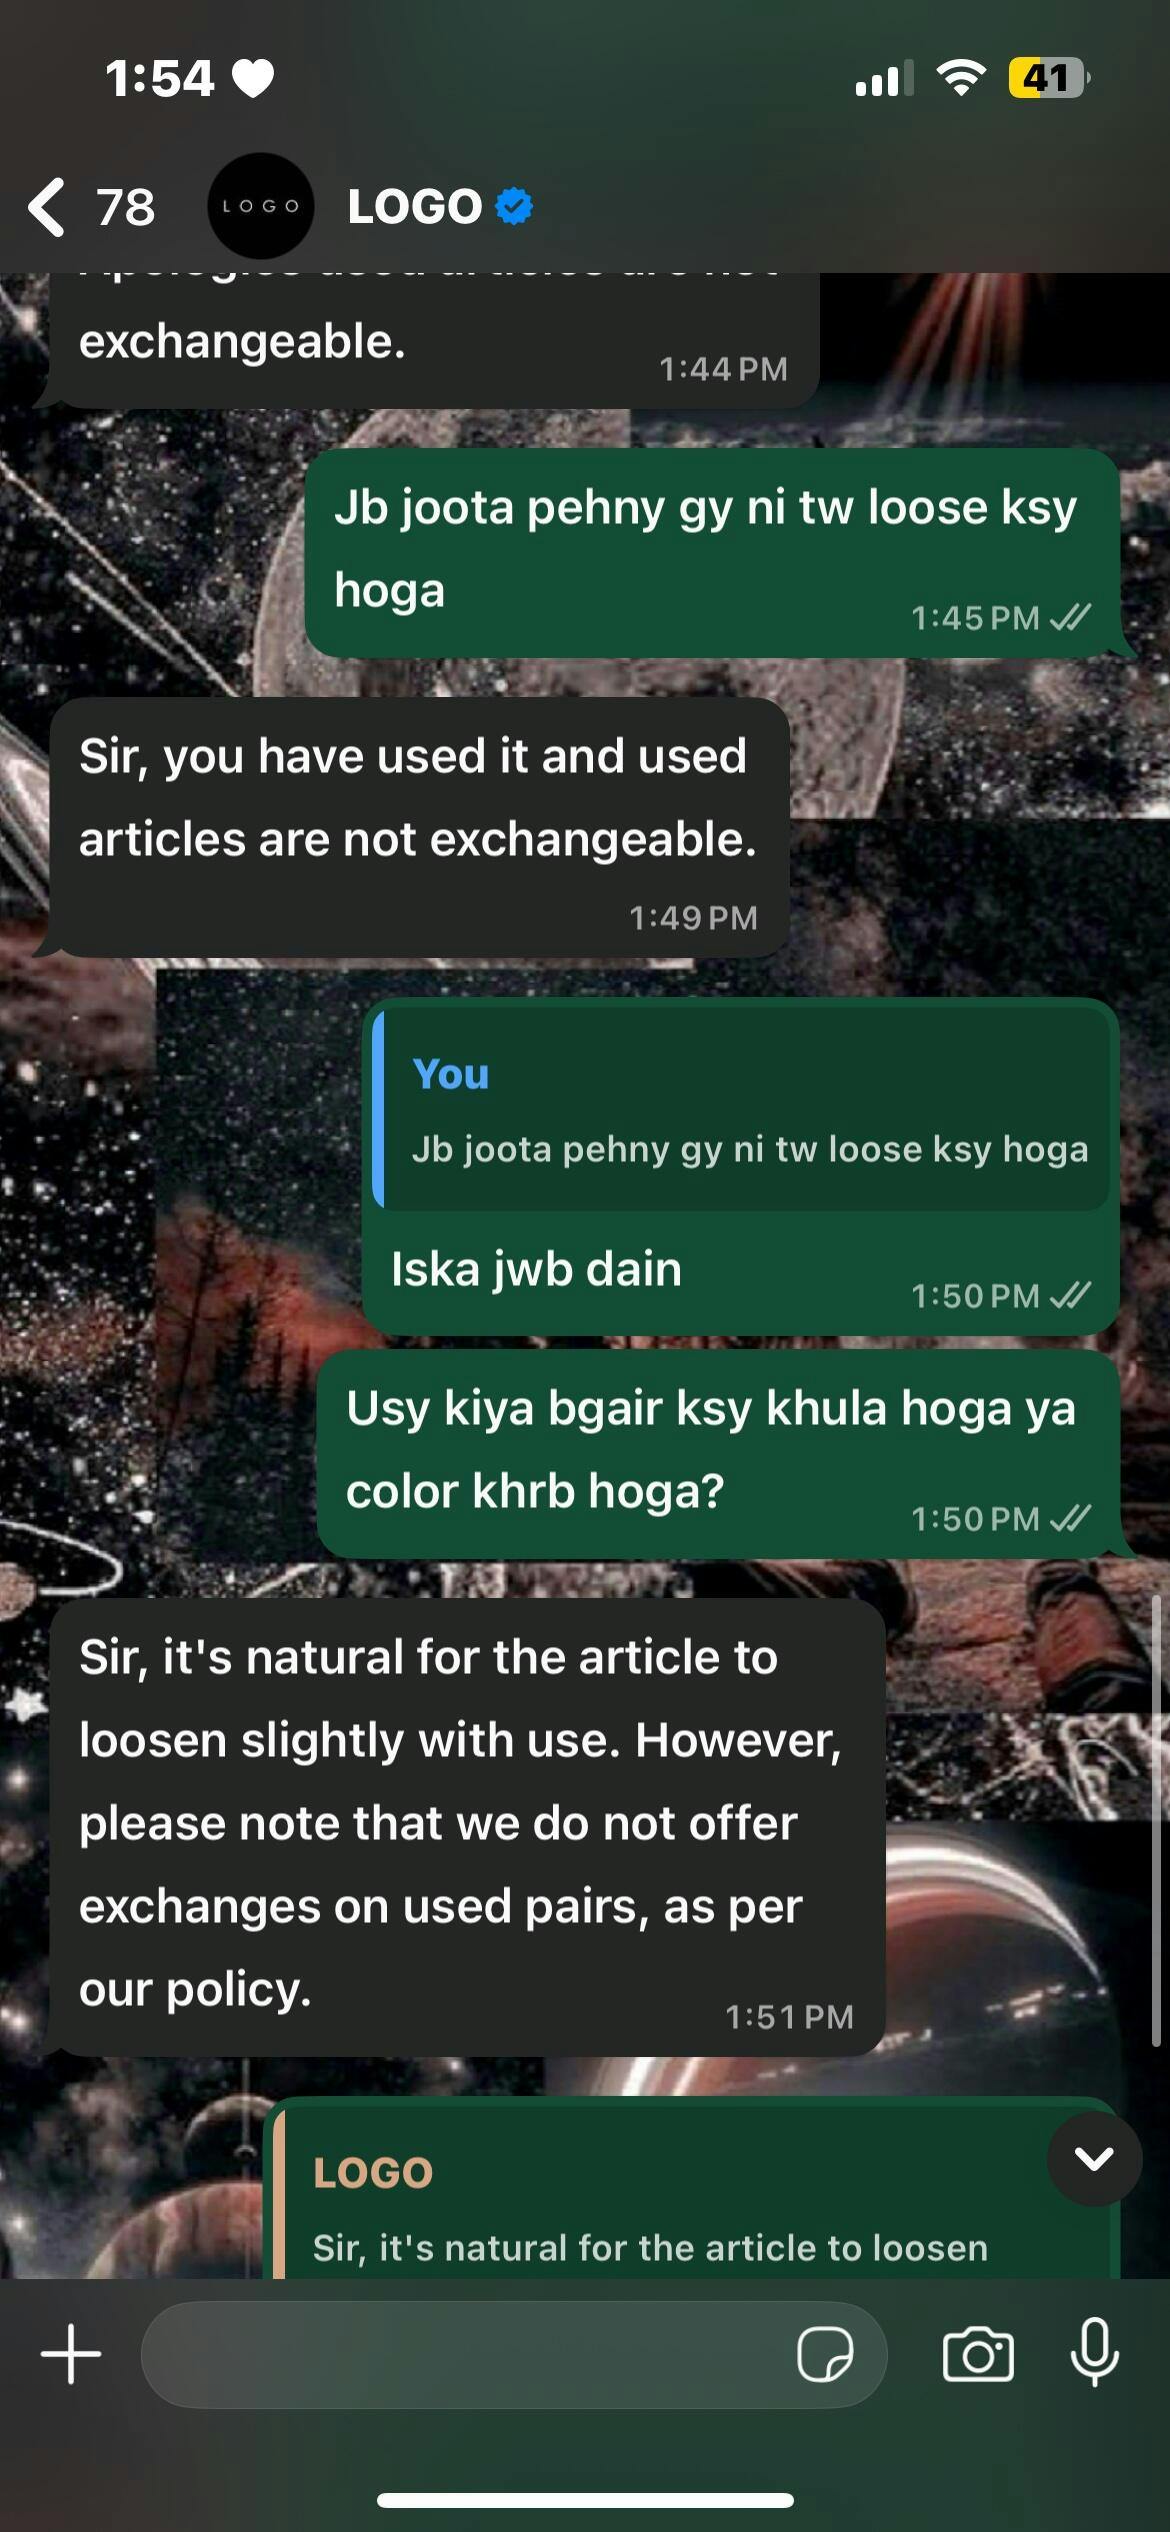Open LOGO contact info from header name
Image resolution: width=1170 pixels, height=2532 pixels.
point(414,206)
